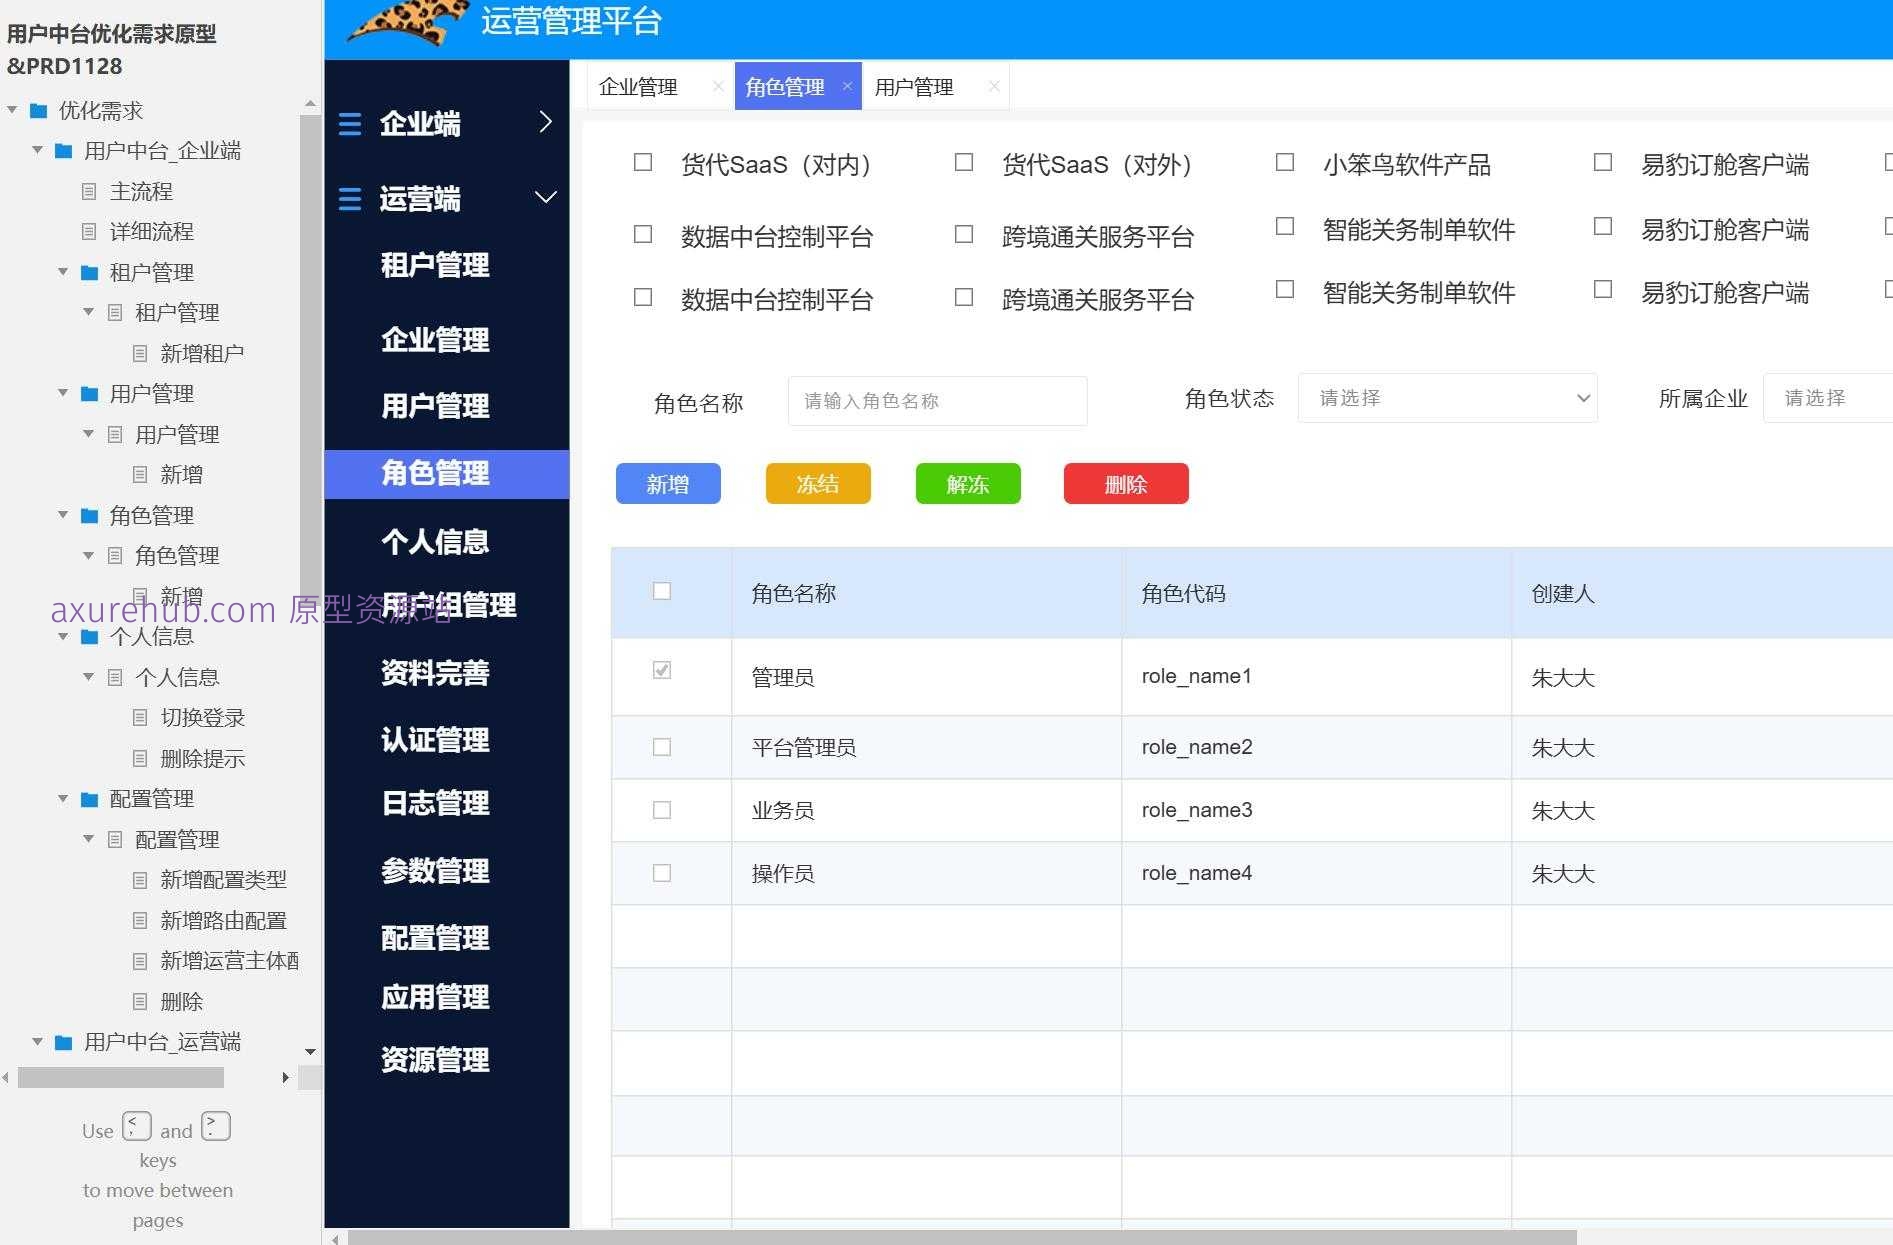Screen dimensions: 1893x1245
Task: Close the 角色管理 tab
Action: click(x=848, y=86)
